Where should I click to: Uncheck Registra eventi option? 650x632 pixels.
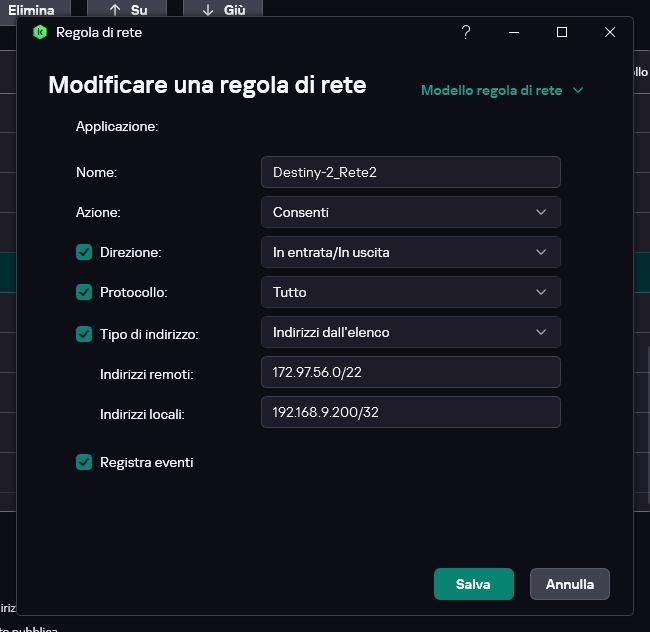tap(84, 462)
